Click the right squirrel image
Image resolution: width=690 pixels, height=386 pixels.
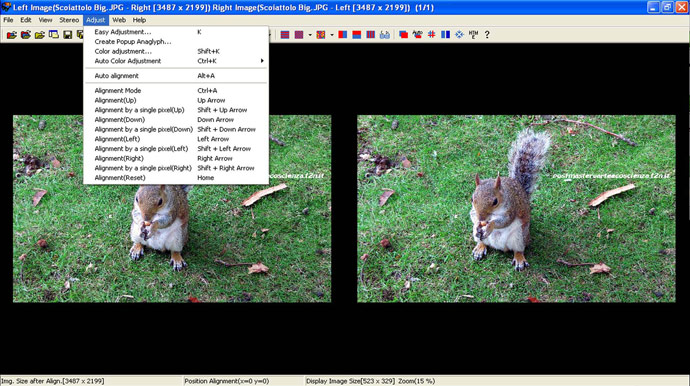click(x=516, y=209)
